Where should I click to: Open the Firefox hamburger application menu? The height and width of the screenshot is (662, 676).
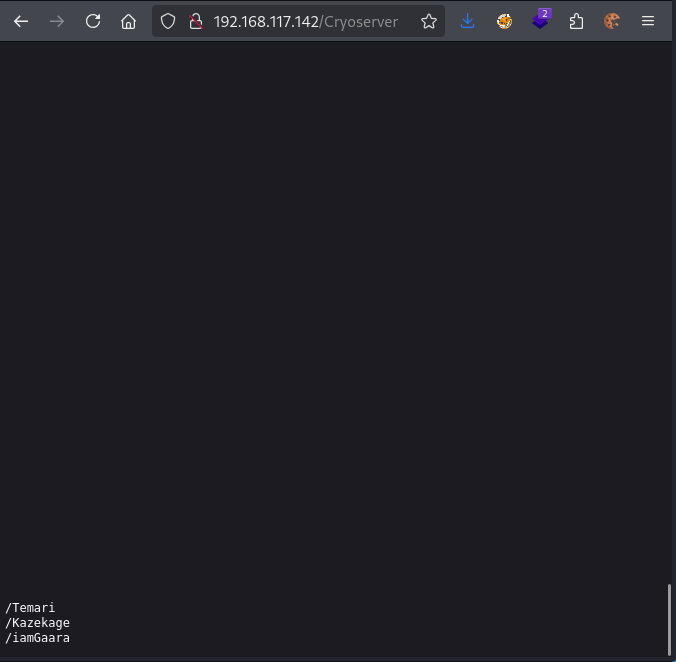point(648,21)
